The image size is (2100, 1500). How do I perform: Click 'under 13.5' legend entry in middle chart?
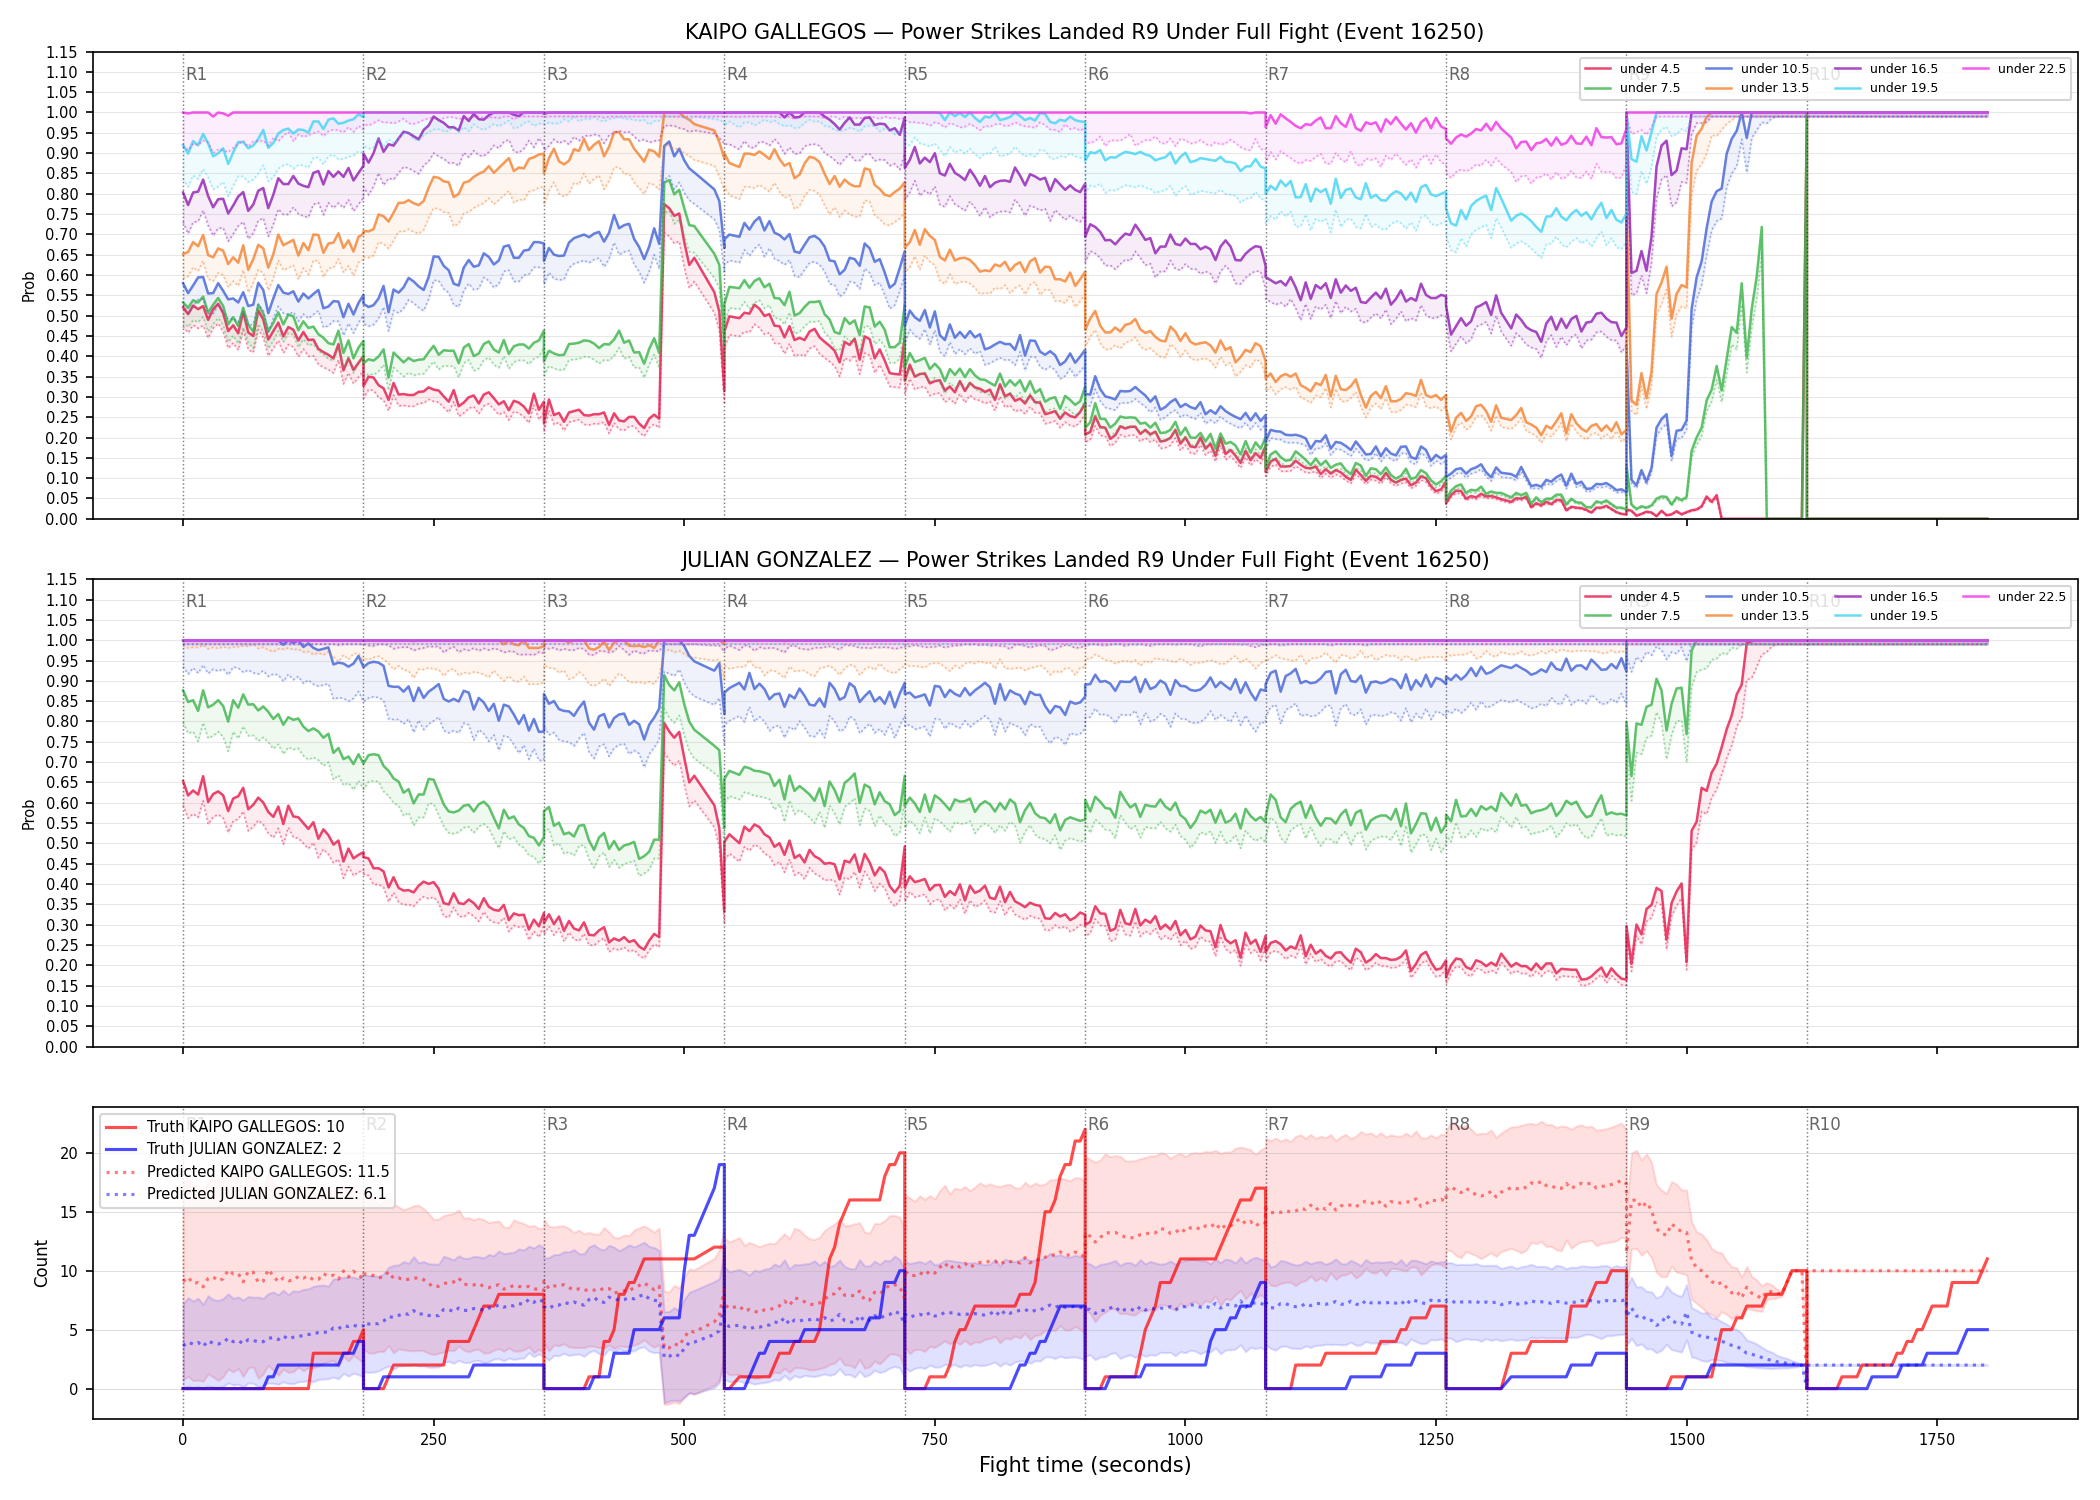(x=1757, y=616)
